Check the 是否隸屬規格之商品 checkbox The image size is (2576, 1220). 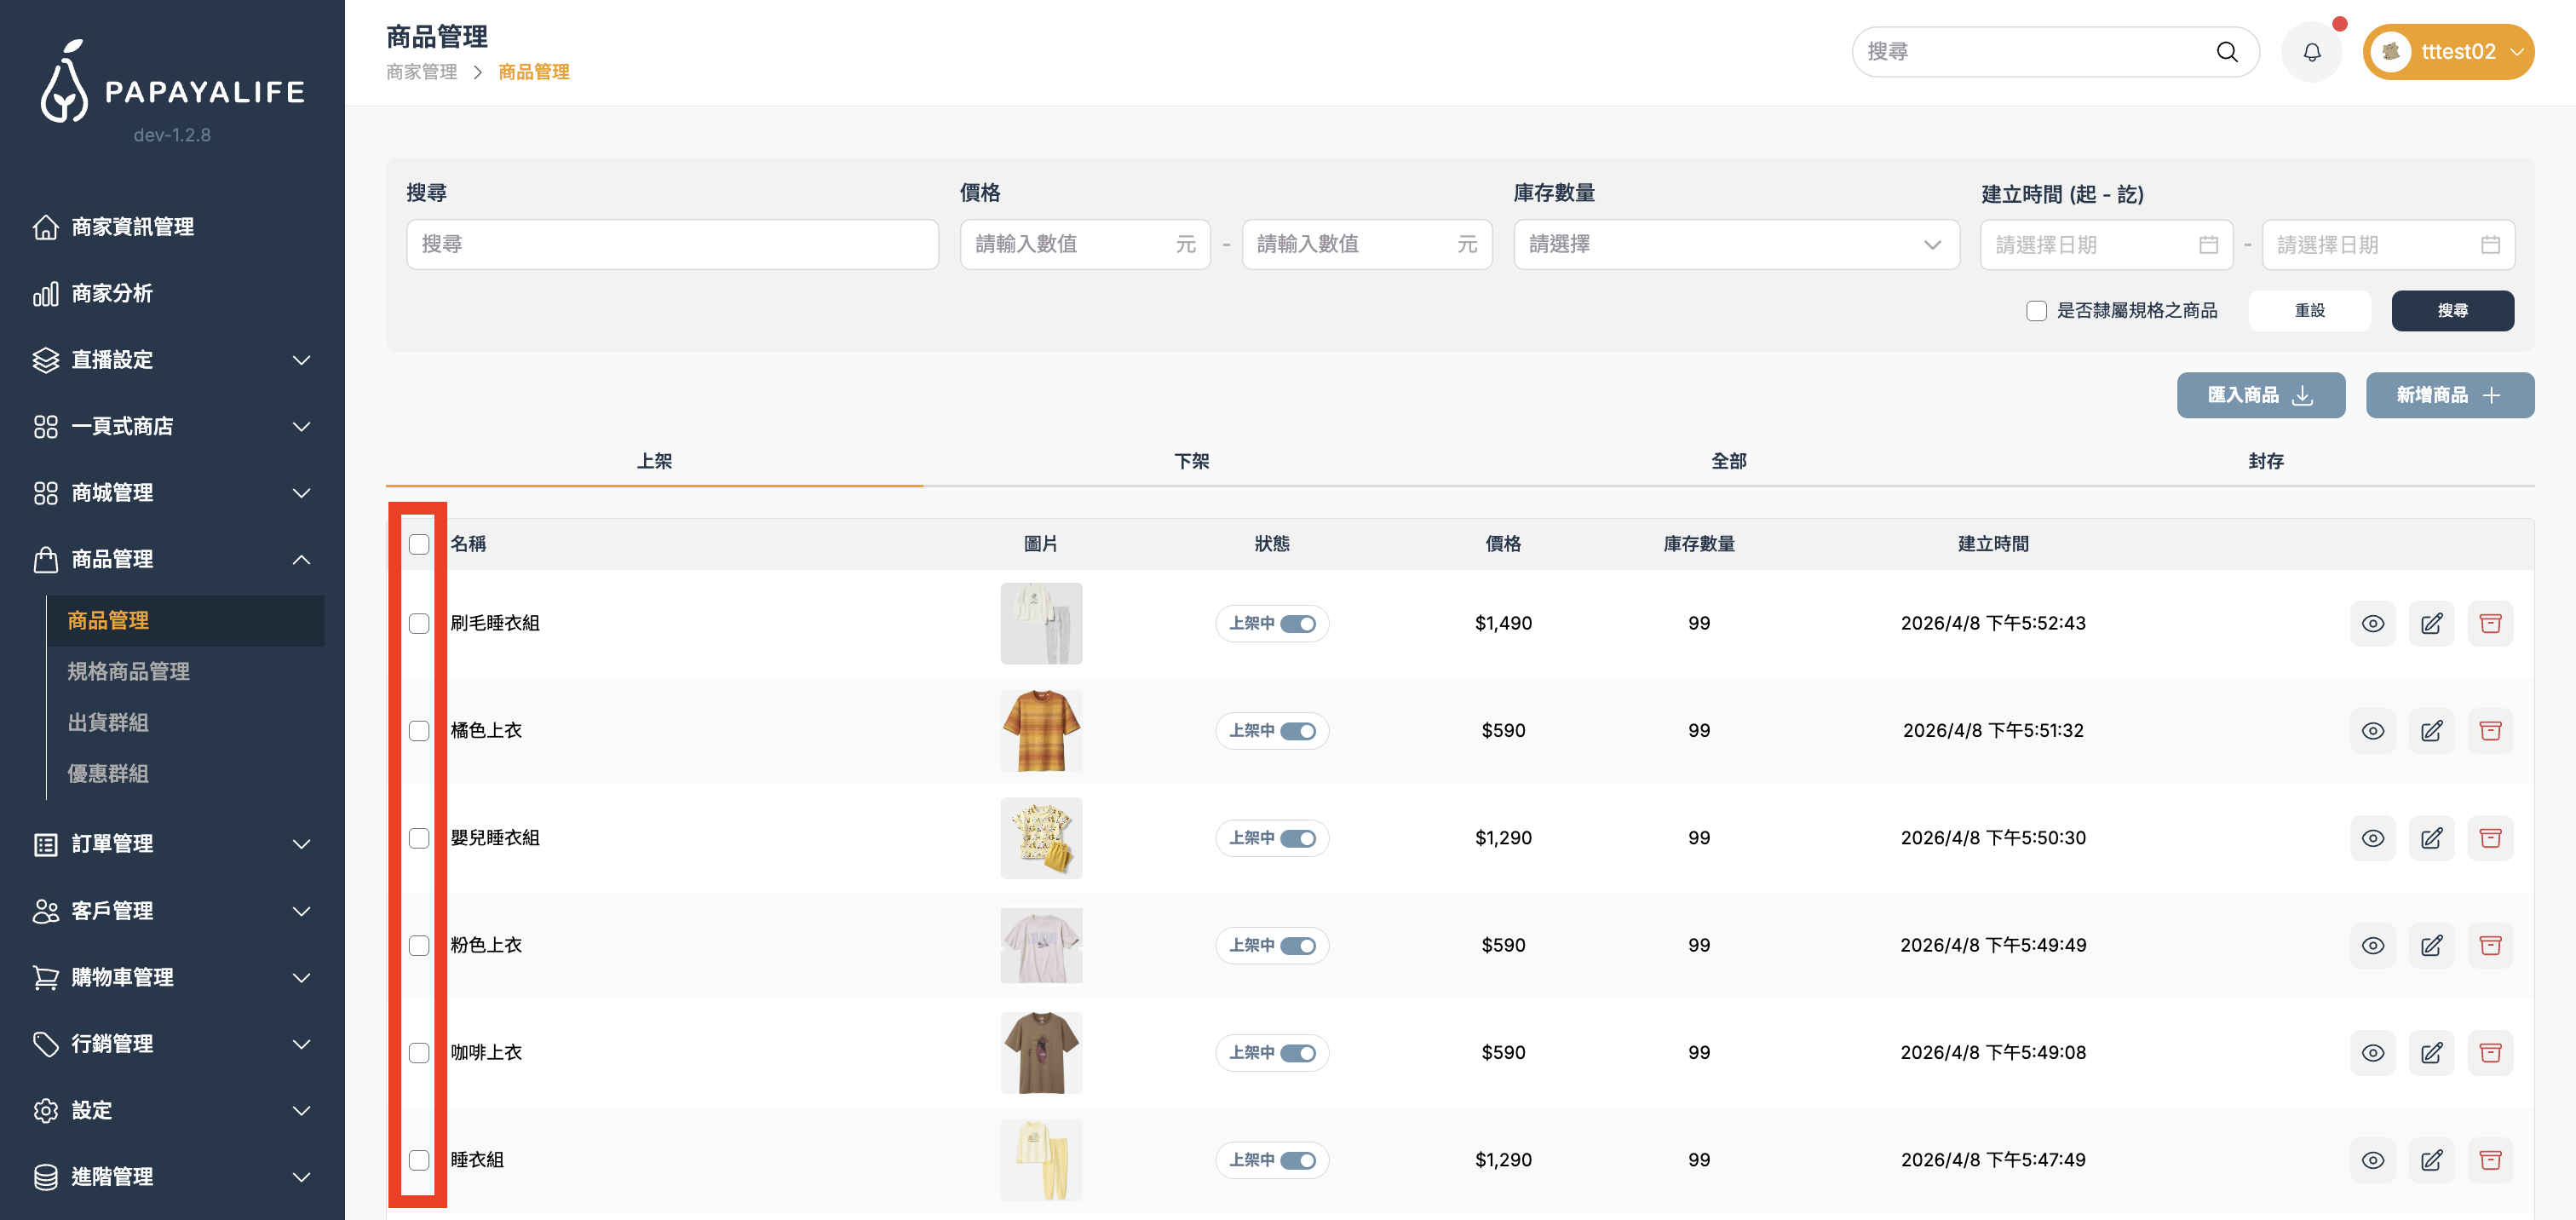coord(2036,311)
